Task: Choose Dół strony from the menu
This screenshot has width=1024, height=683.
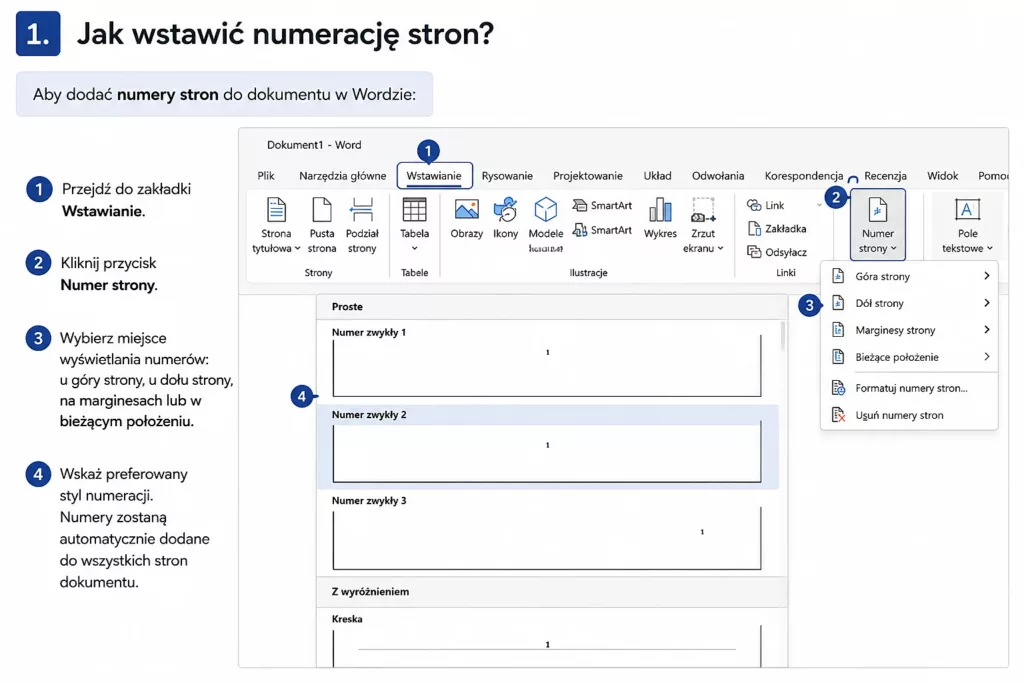Action: coord(909,303)
